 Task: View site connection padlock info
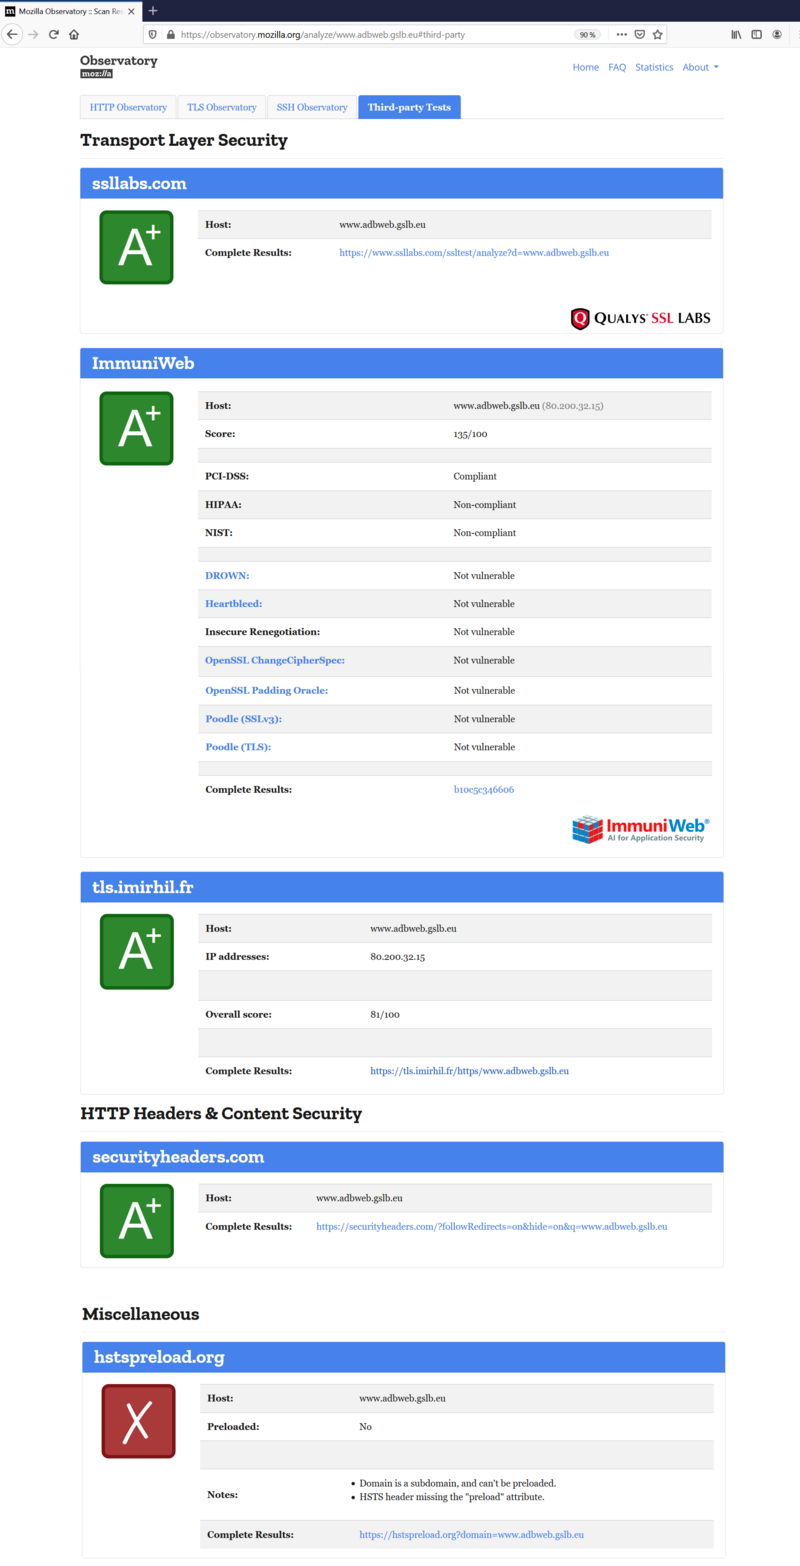[171, 34]
